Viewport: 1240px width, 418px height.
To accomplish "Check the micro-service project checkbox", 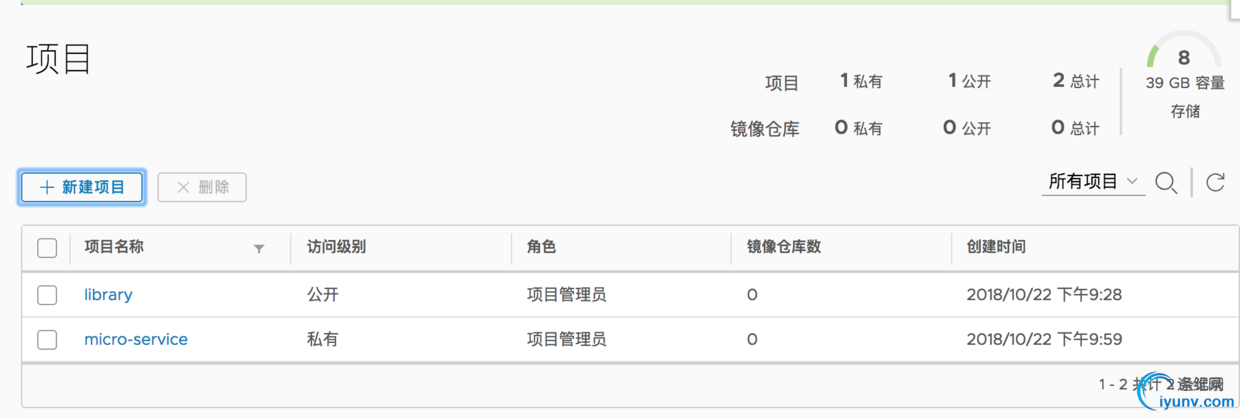I will 47,340.
